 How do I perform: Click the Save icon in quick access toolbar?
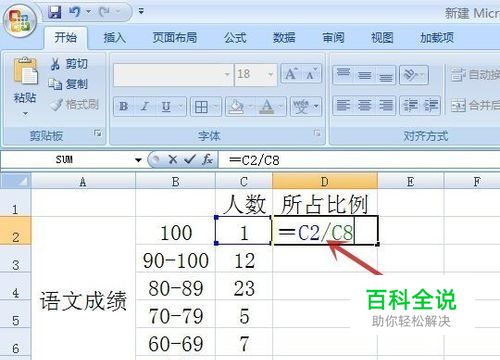click(55, 12)
